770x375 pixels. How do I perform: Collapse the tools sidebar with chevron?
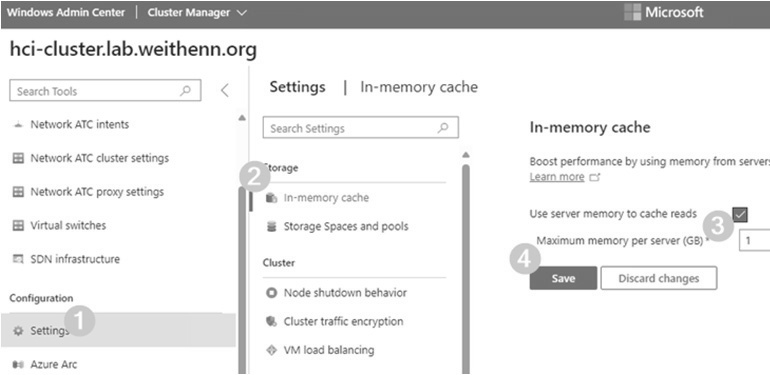224,90
